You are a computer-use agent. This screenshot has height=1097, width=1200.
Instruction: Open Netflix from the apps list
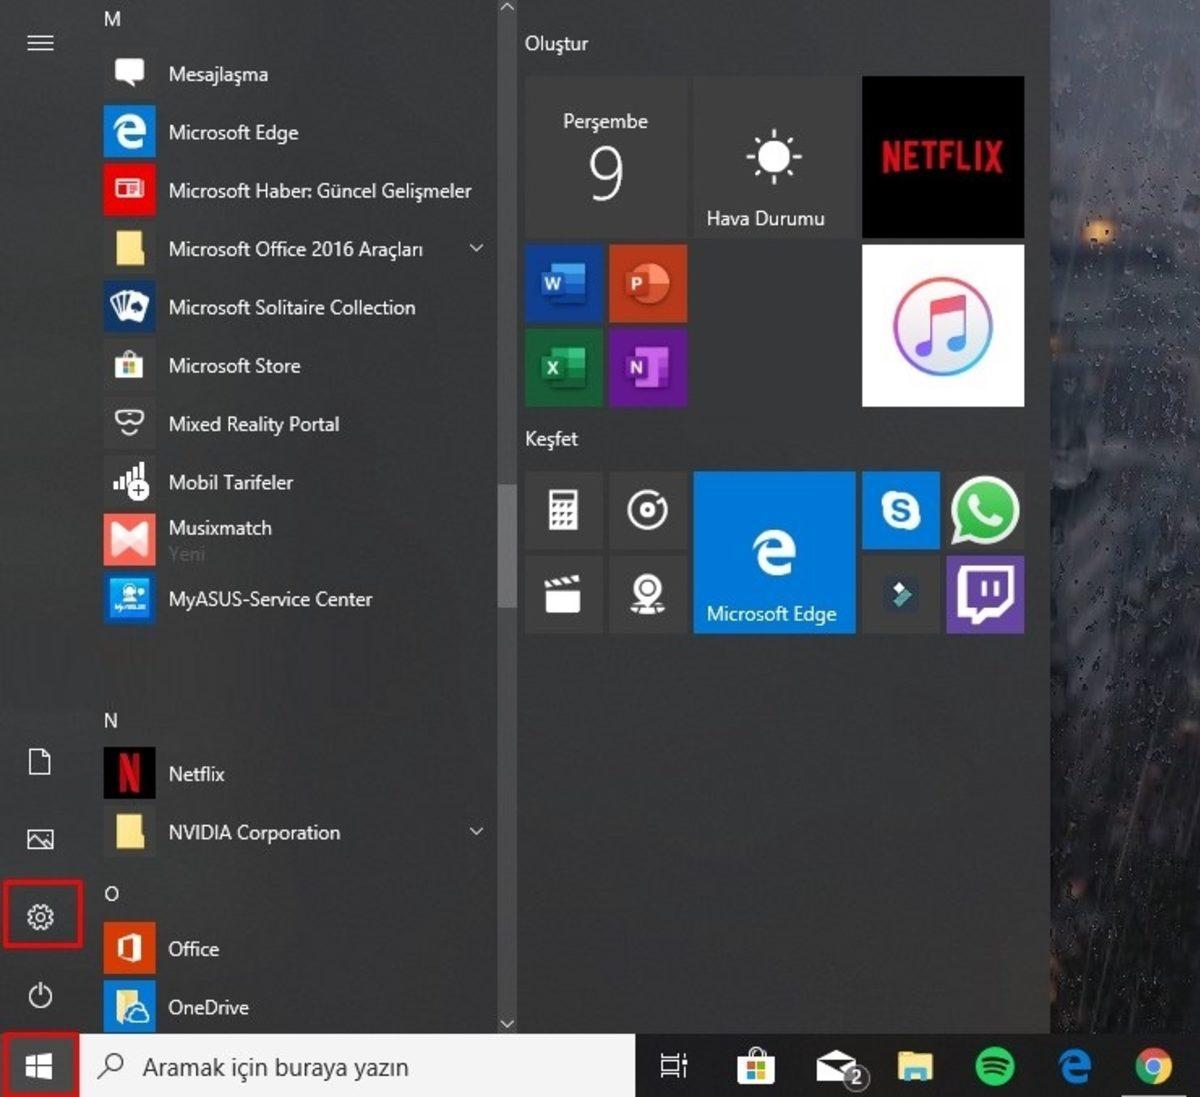pyautogui.click(x=196, y=773)
